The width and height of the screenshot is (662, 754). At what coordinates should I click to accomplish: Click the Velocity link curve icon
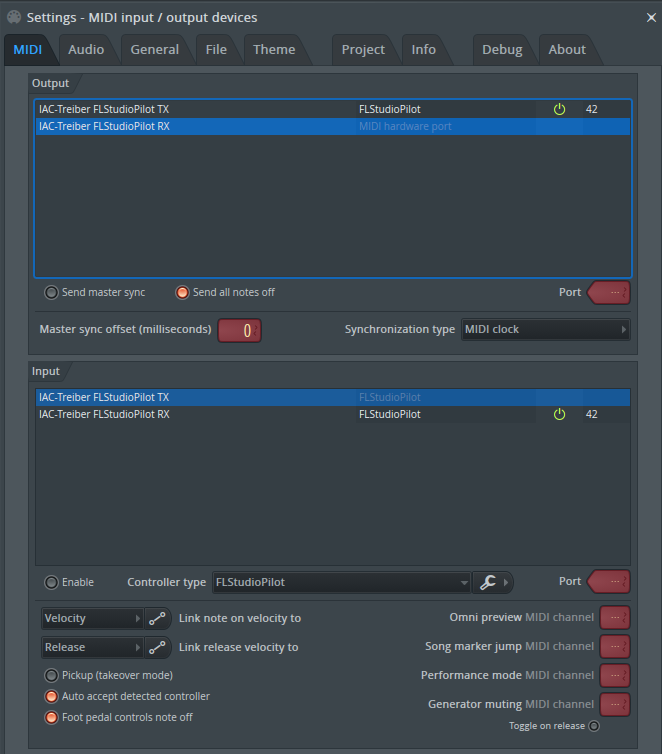tap(157, 618)
